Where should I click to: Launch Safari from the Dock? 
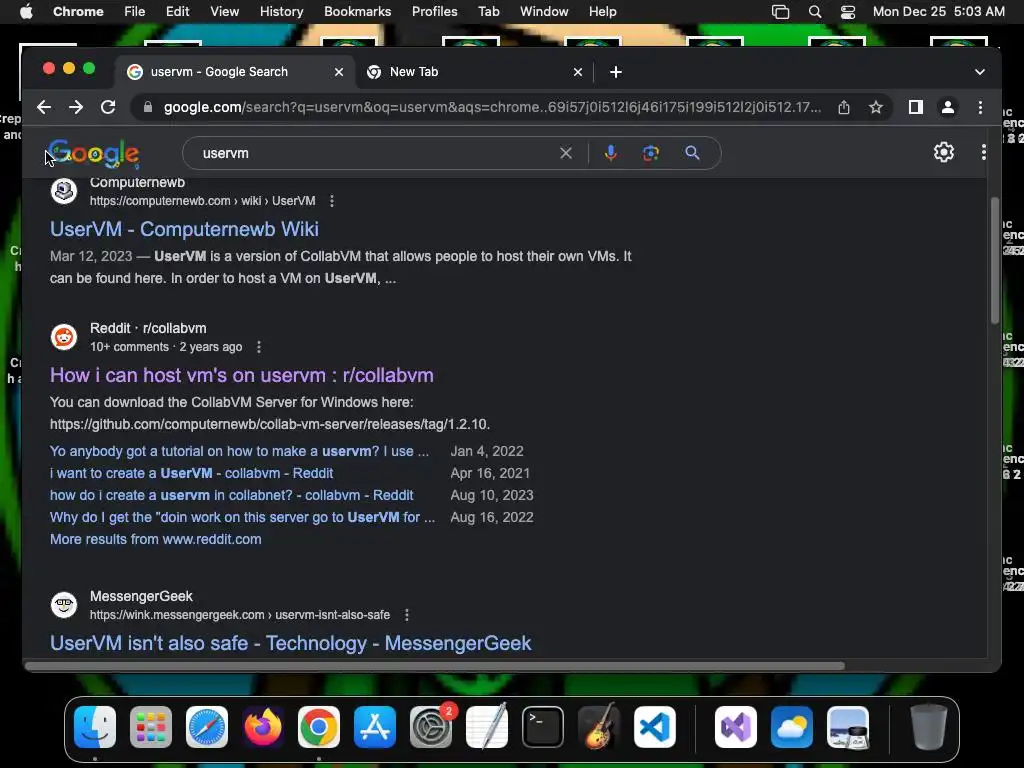click(207, 727)
